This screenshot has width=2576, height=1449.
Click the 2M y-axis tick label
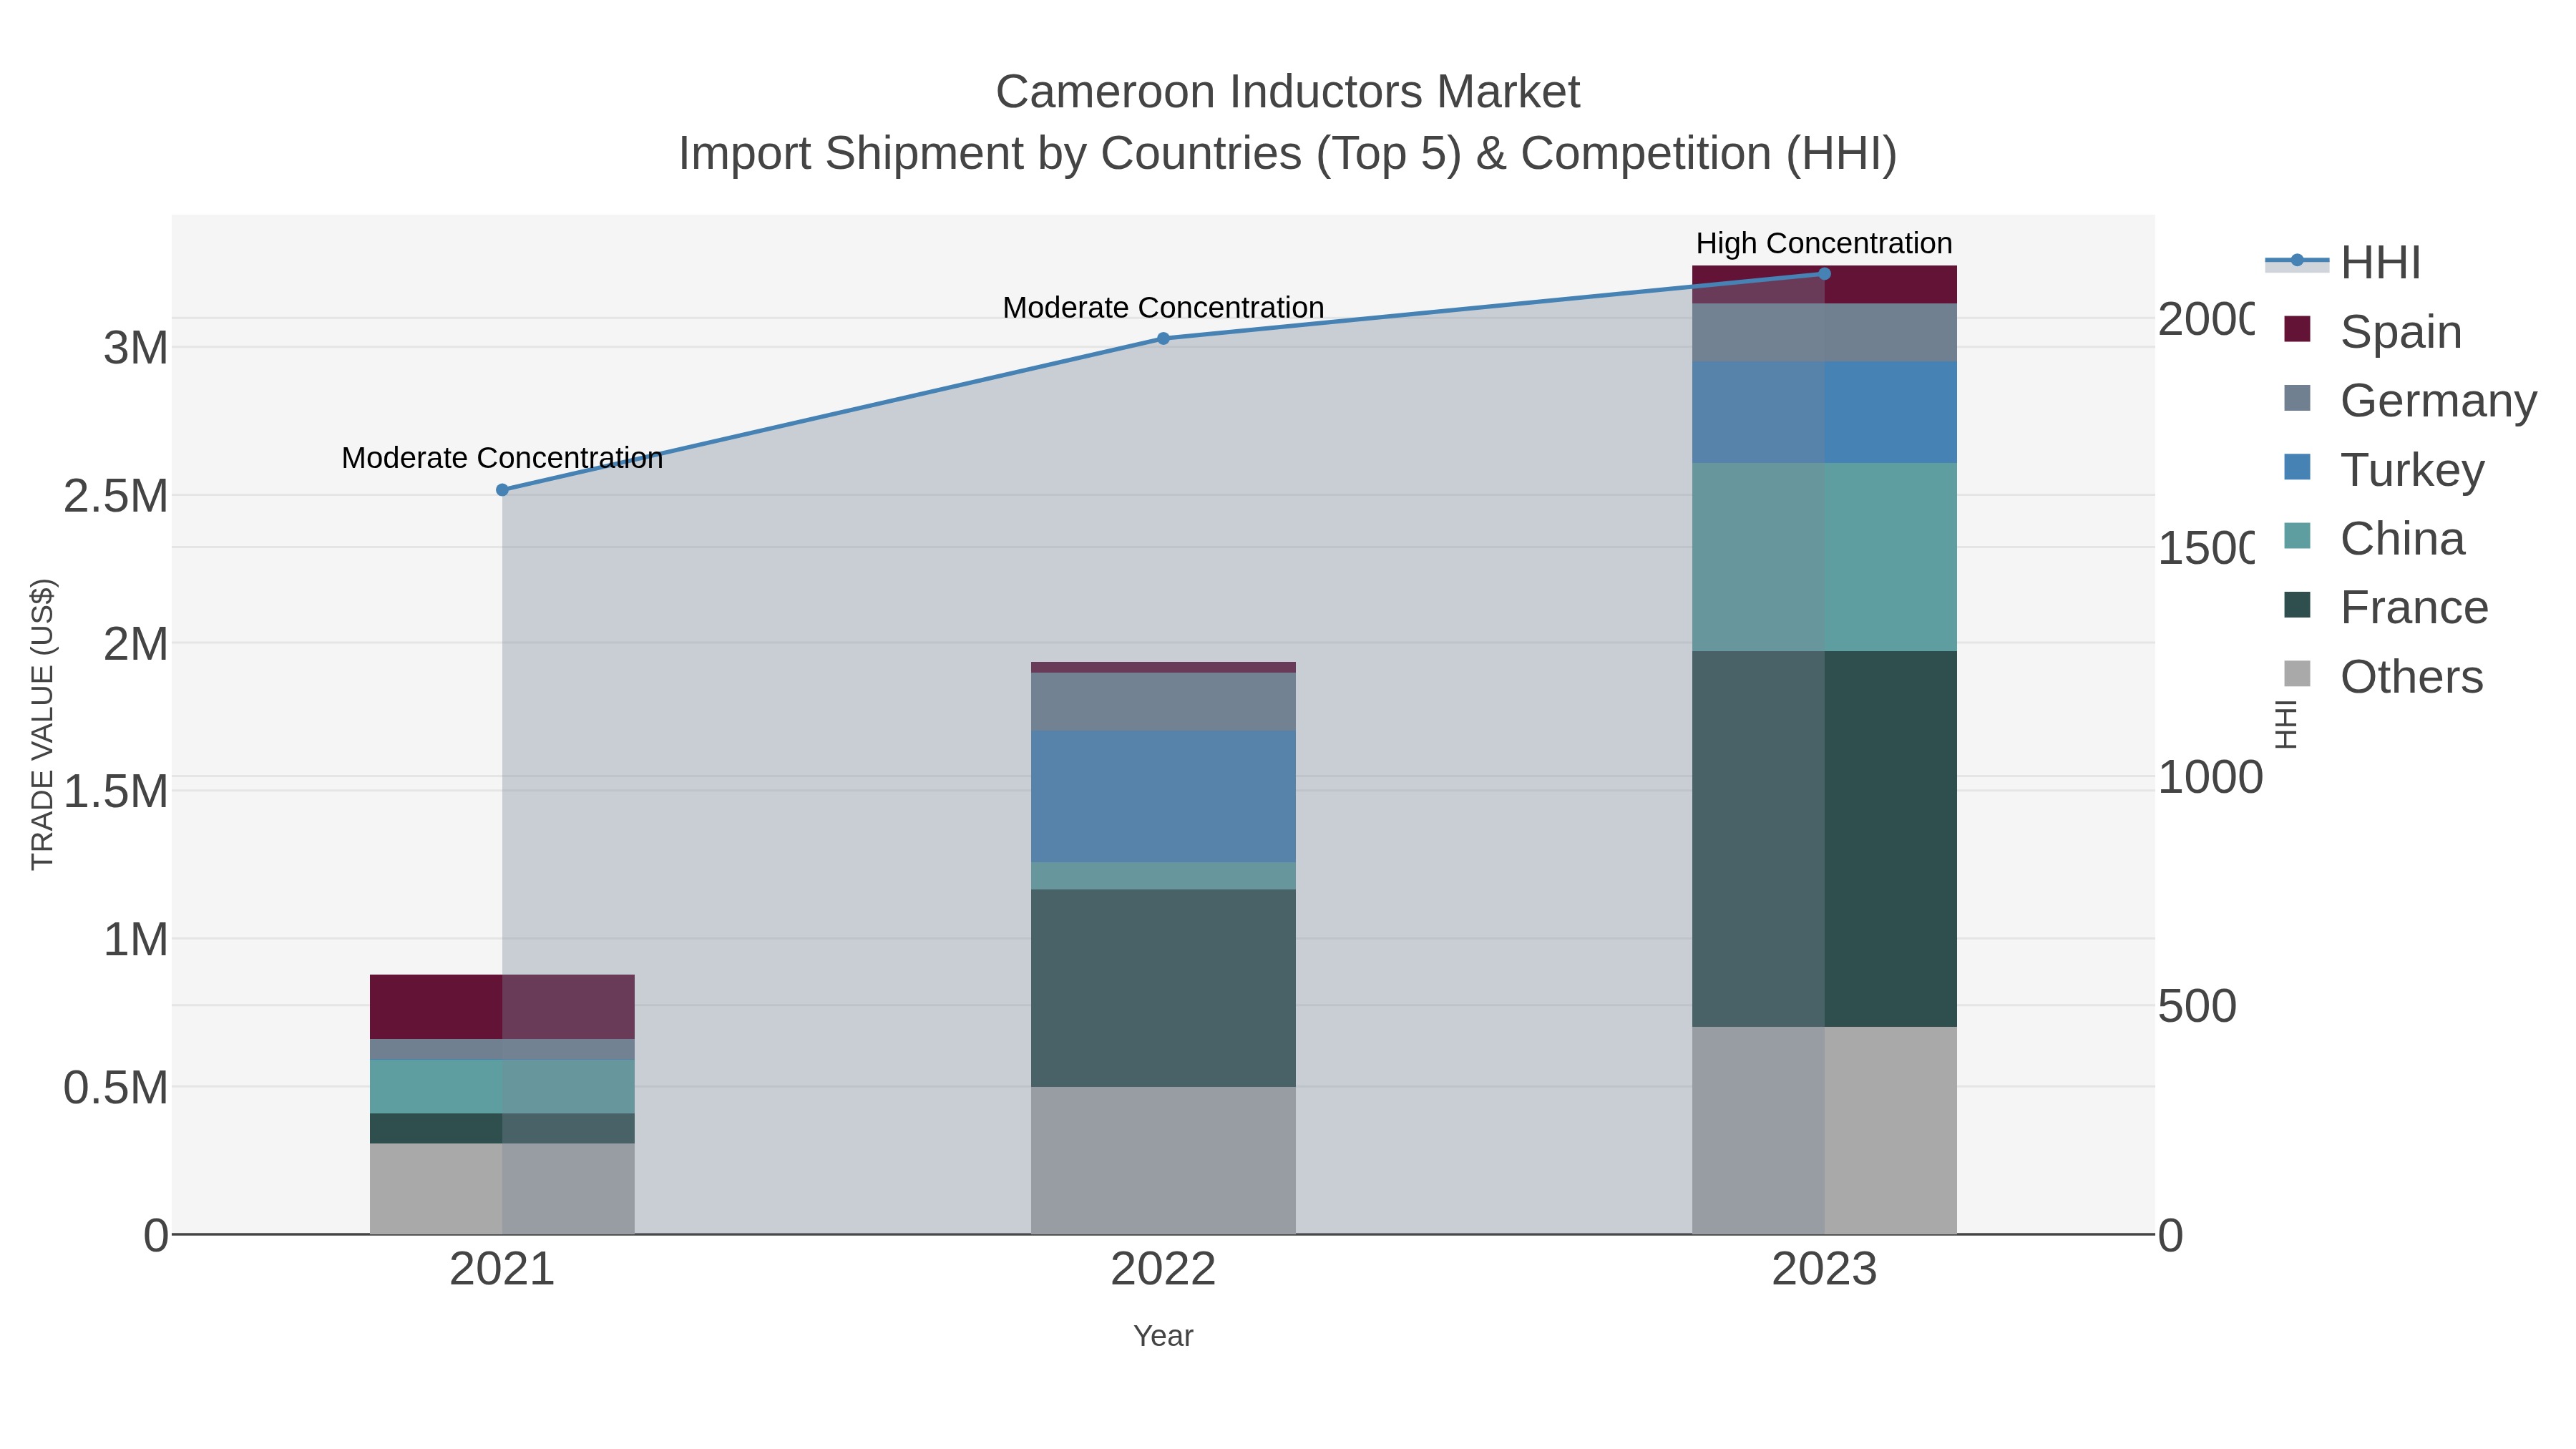[x=136, y=644]
